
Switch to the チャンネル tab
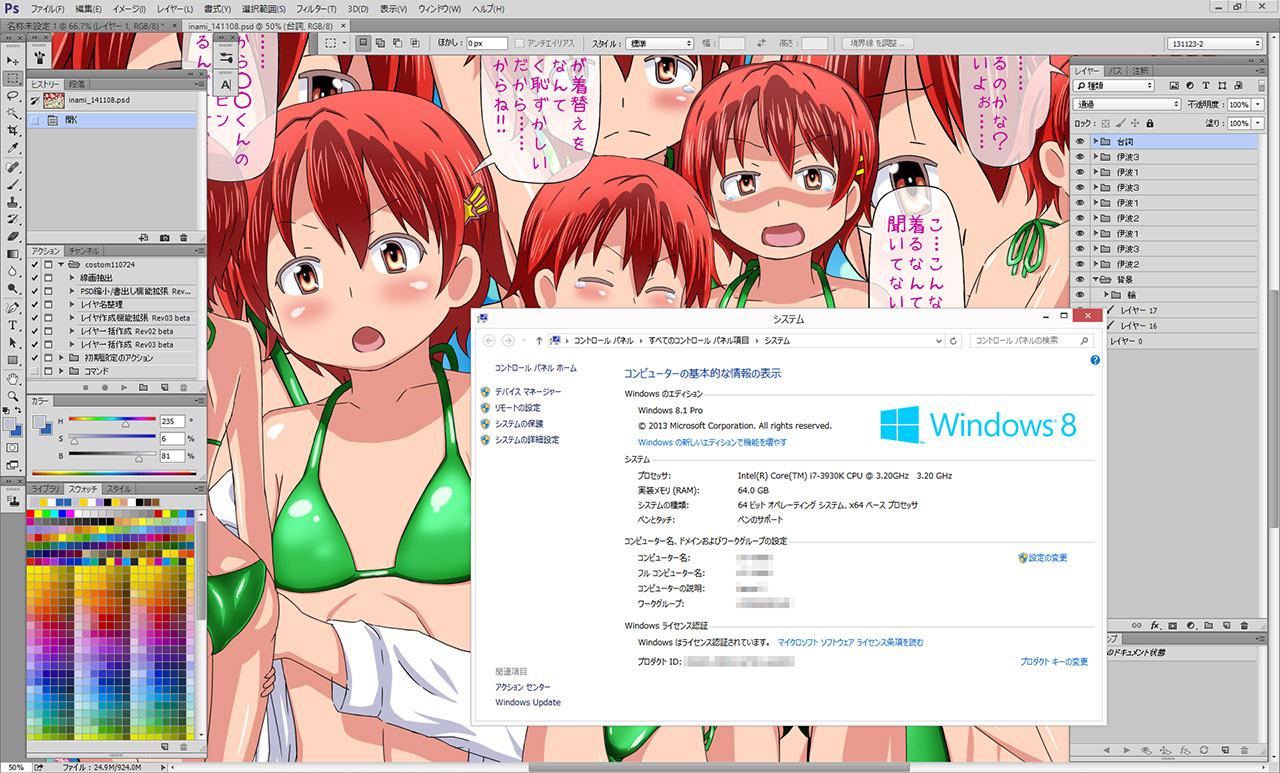pos(85,250)
